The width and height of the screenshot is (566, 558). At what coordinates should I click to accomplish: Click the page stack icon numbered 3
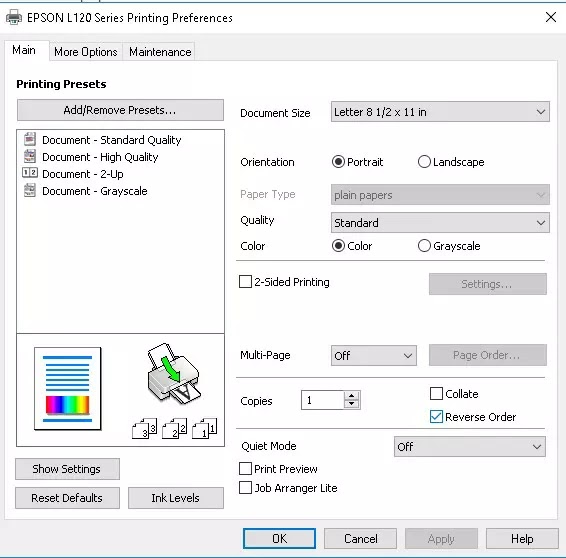tap(144, 428)
